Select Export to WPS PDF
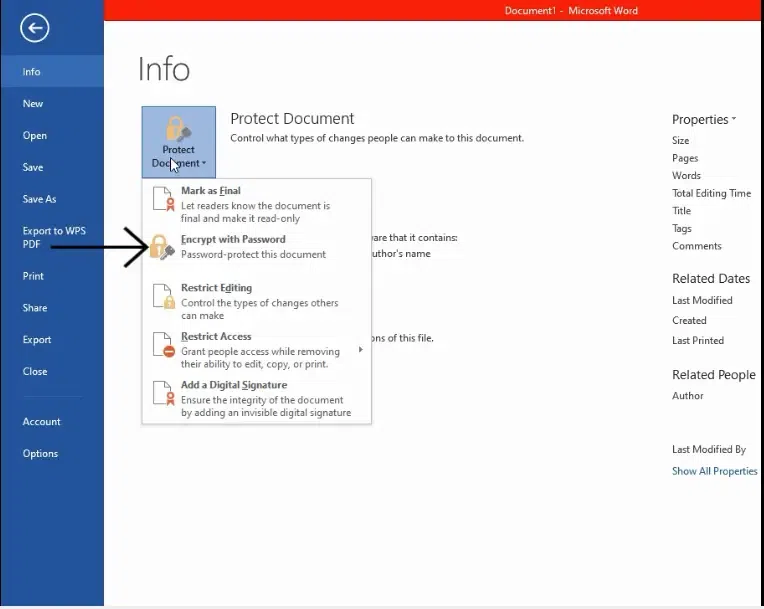This screenshot has width=764, height=609. 52,237
